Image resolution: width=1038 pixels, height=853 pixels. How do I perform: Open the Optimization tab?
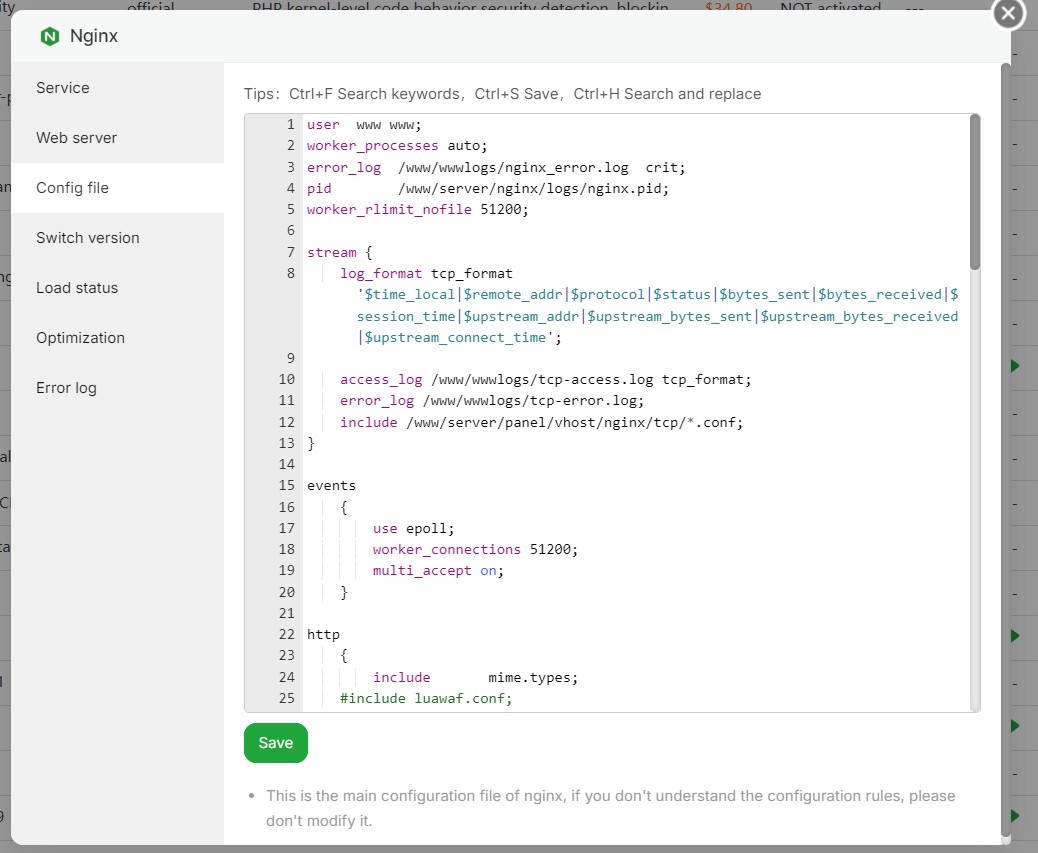point(117,337)
